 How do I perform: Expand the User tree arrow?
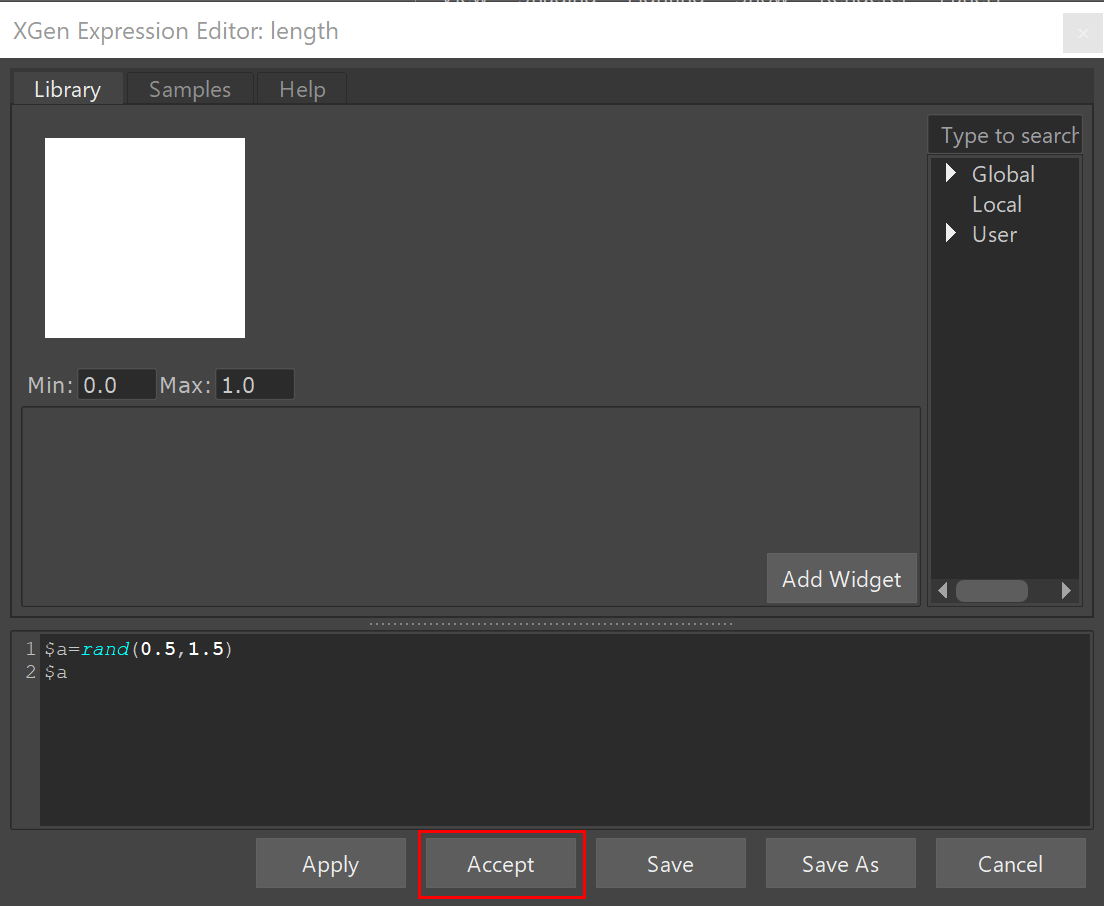coord(951,233)
